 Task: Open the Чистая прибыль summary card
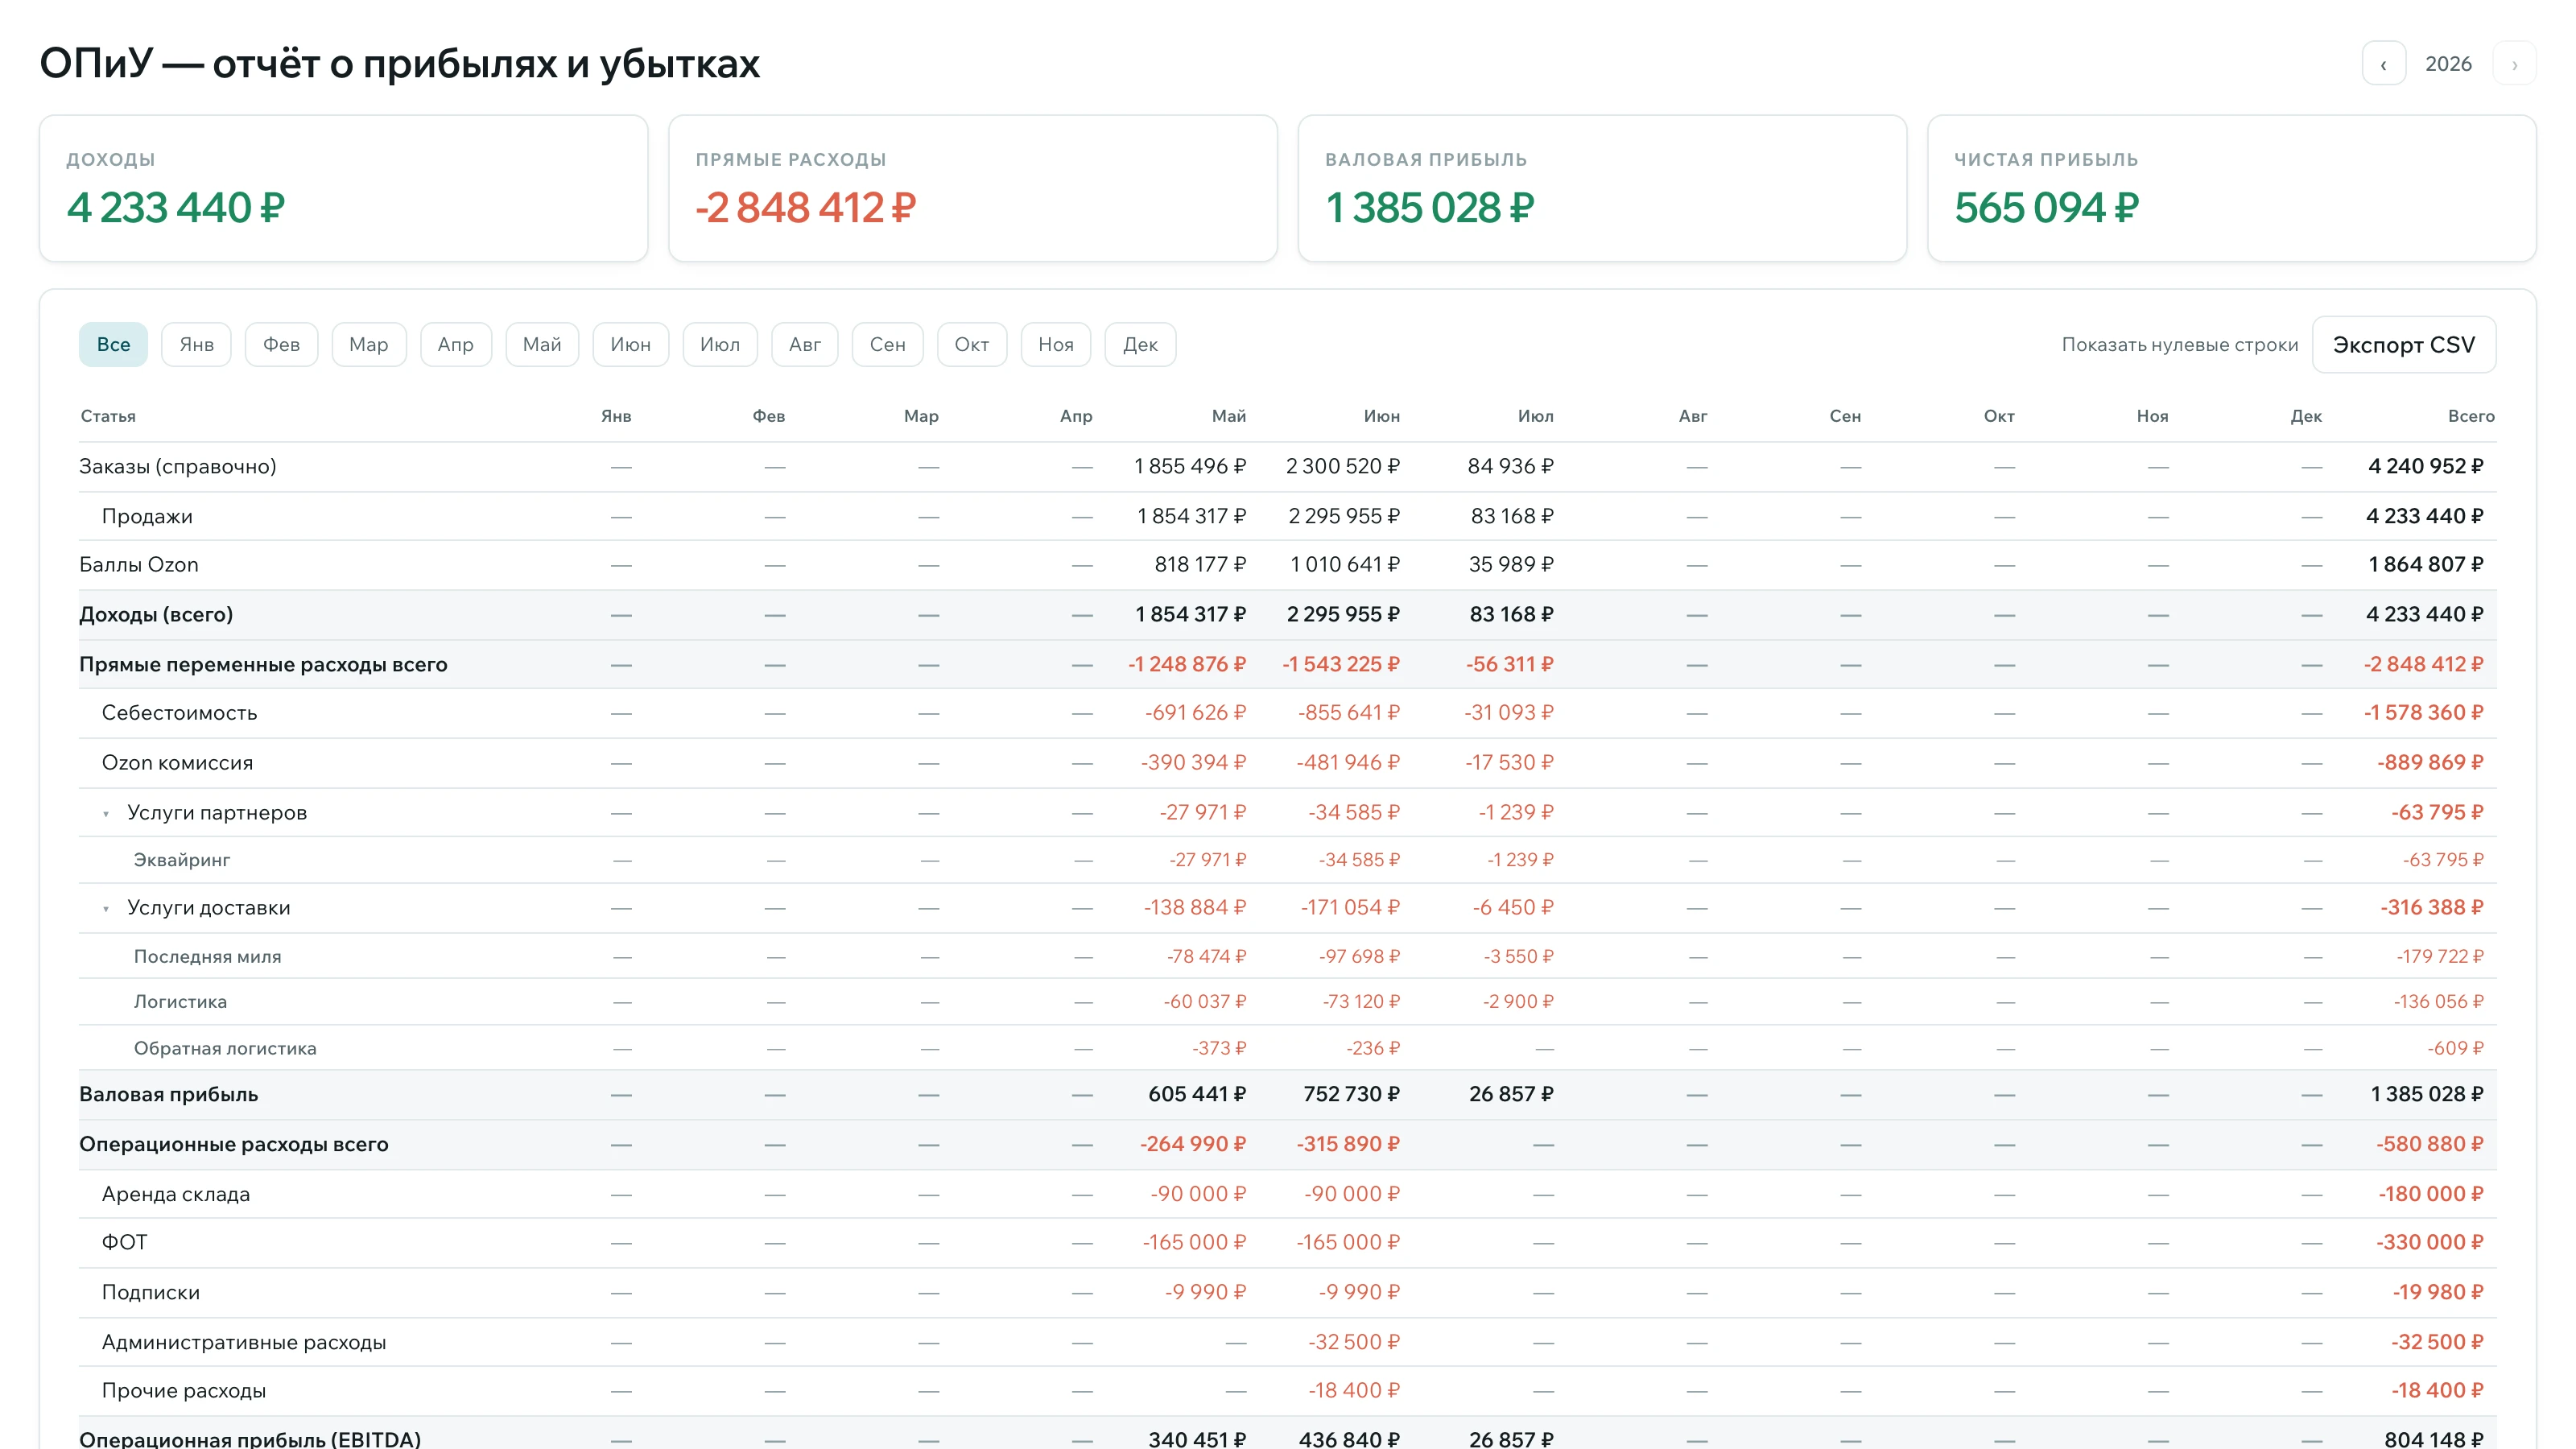(2231, 189)
